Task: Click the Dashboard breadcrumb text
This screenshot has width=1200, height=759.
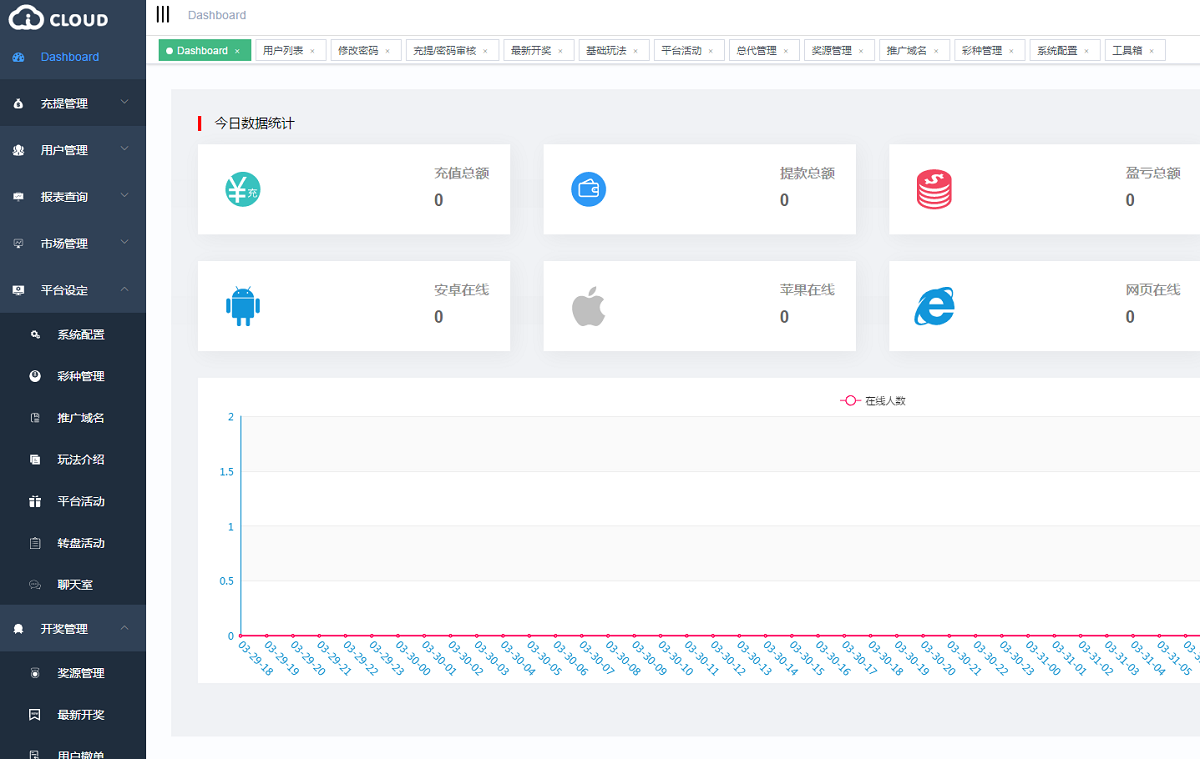Action: [217, 15]
